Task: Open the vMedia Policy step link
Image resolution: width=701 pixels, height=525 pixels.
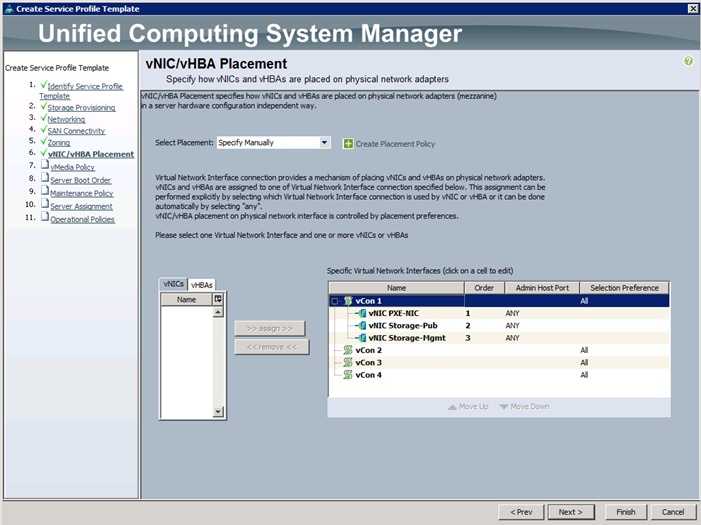Action: 72,167
